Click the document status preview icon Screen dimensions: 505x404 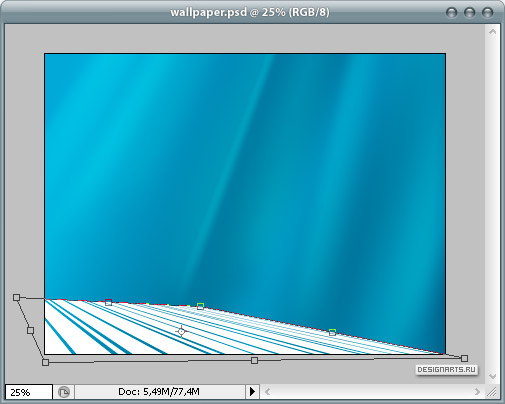point(64,392)
